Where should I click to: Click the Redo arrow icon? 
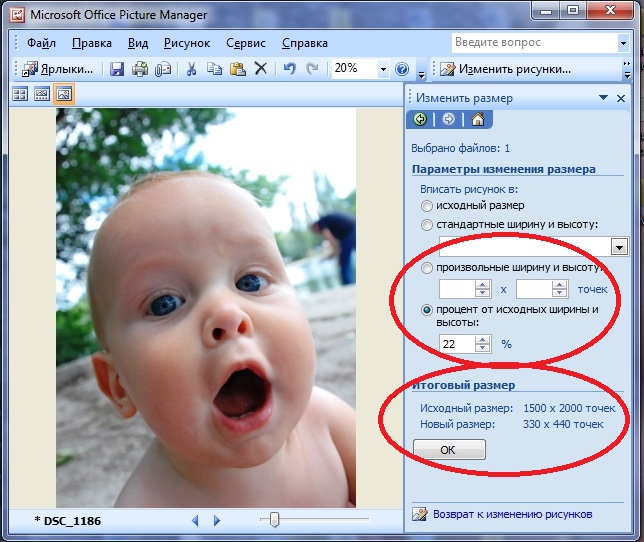point(313,69)
